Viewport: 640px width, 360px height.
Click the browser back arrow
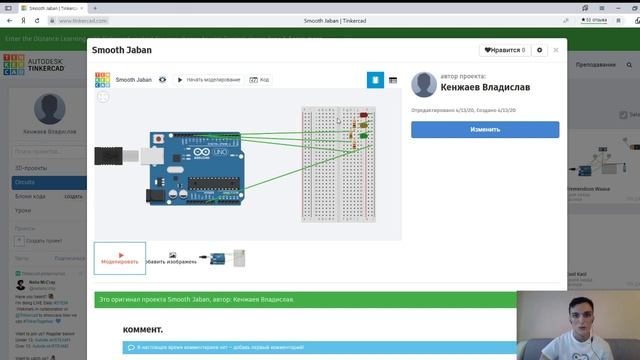point(9,20)
